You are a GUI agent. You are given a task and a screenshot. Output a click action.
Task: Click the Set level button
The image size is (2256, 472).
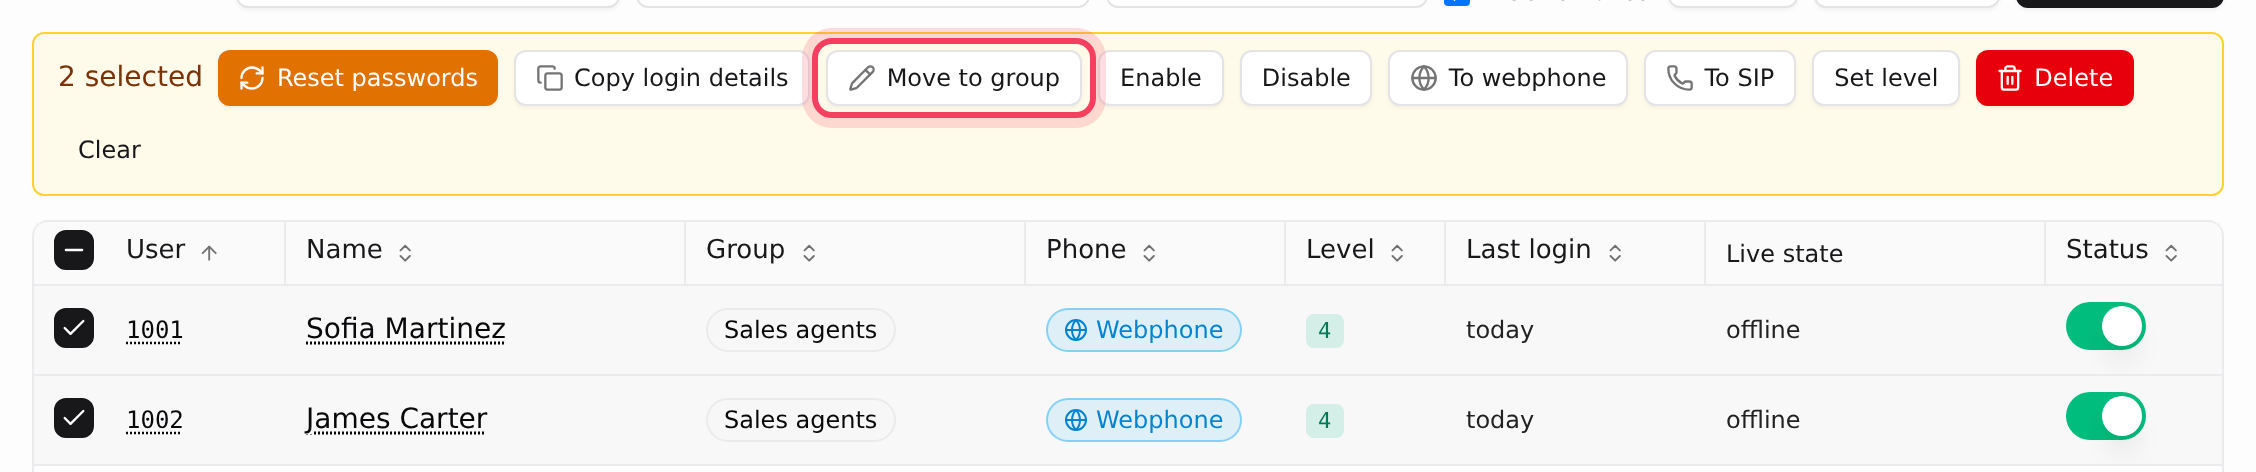pyautogui.click(x=1886, y=78)
